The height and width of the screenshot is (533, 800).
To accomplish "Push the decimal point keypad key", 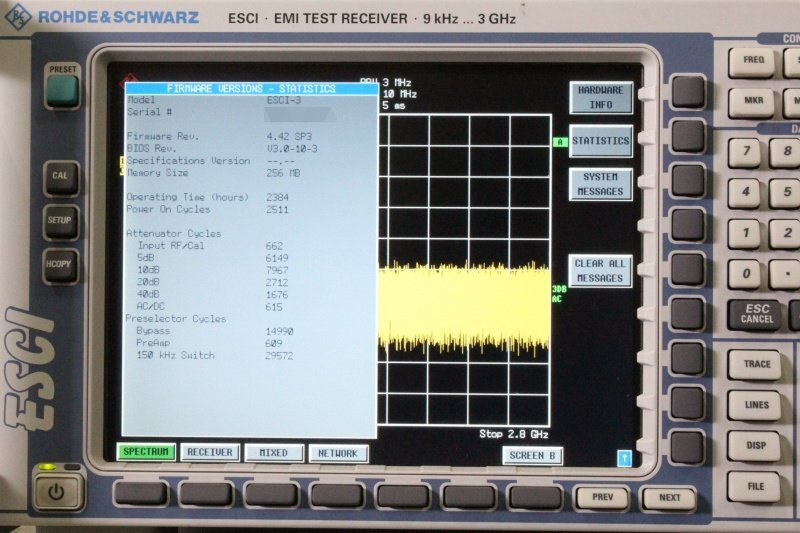I will pos(786,274).
